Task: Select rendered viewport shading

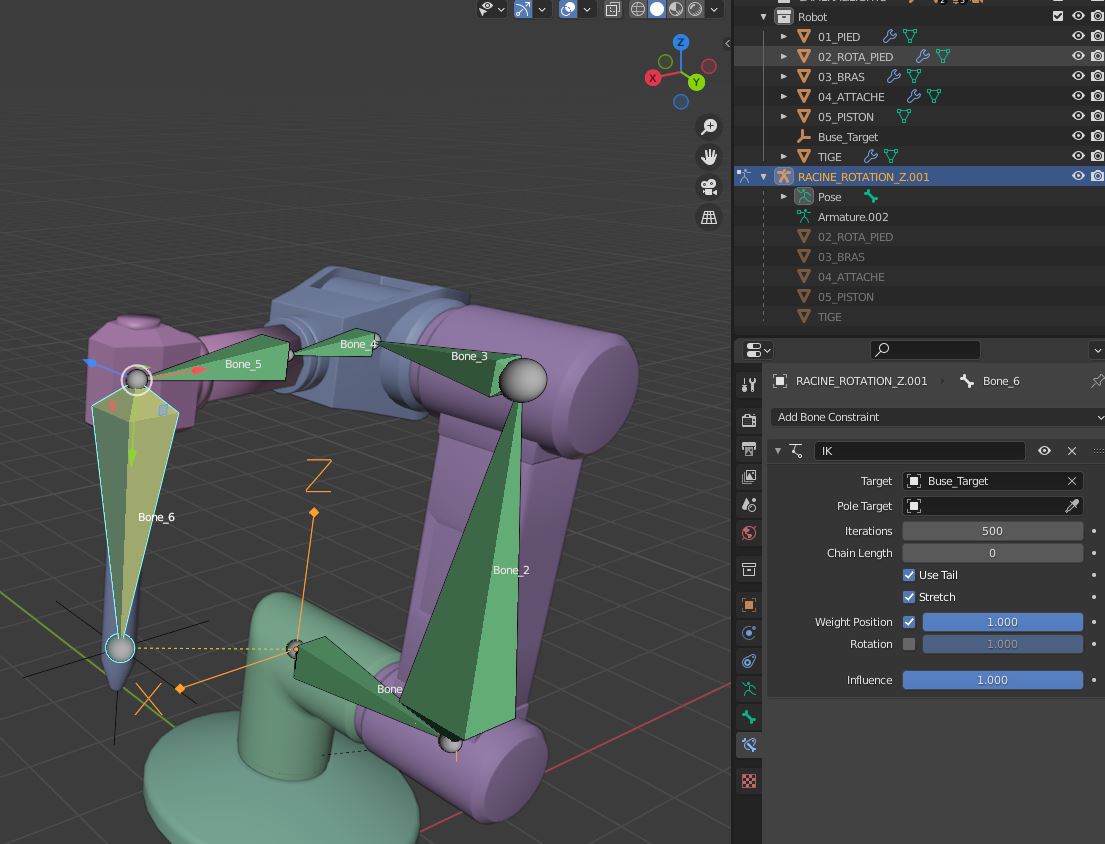Action: [695, 9]
